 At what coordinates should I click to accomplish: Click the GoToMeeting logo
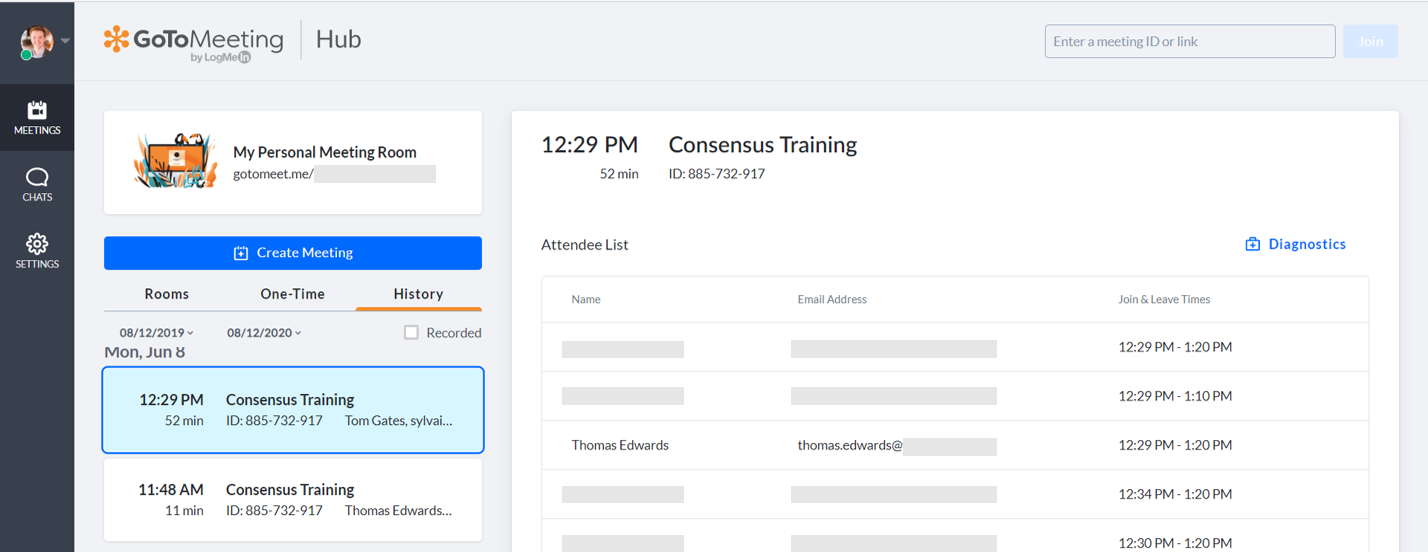click(194, 42)
